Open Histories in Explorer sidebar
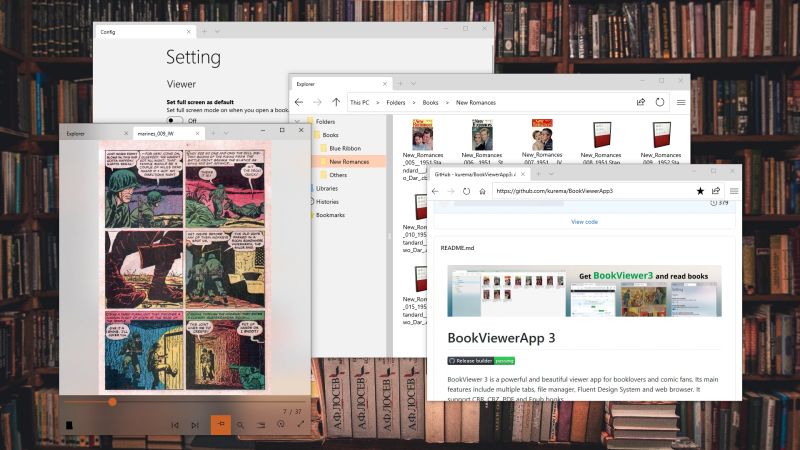Viewport: 800px width, 450px height. (327, 202)
